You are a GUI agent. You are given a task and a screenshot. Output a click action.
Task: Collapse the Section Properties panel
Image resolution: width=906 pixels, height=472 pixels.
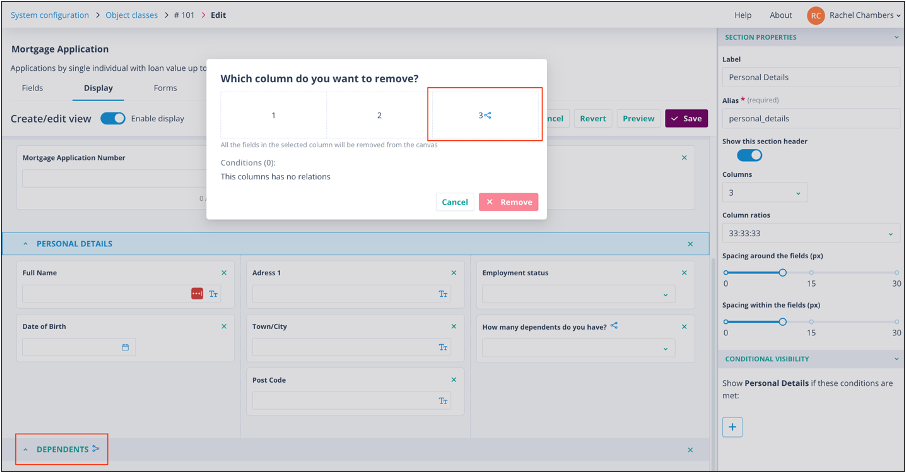896,38
